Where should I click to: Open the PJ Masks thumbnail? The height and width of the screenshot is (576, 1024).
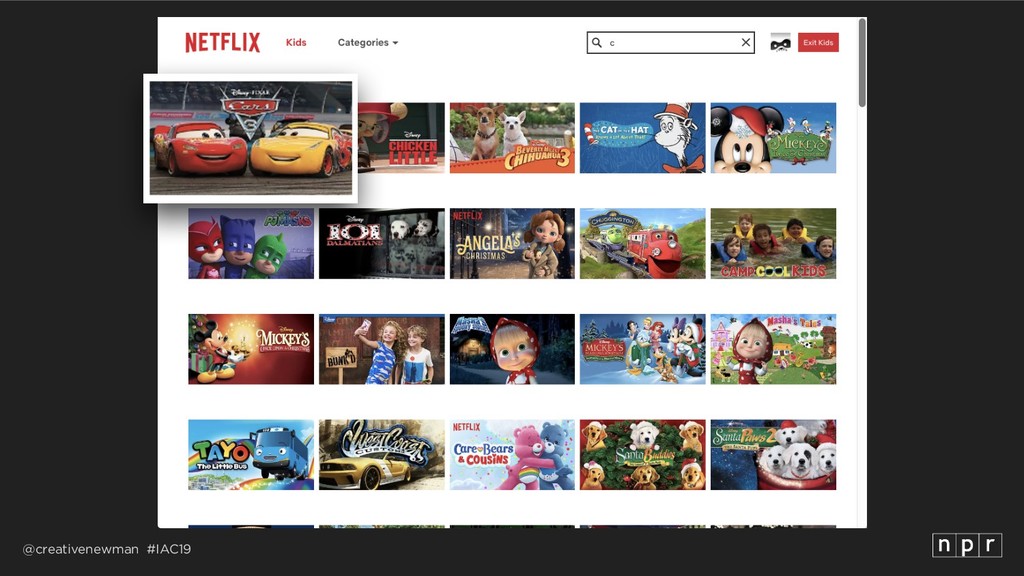[x=251, y=244]
